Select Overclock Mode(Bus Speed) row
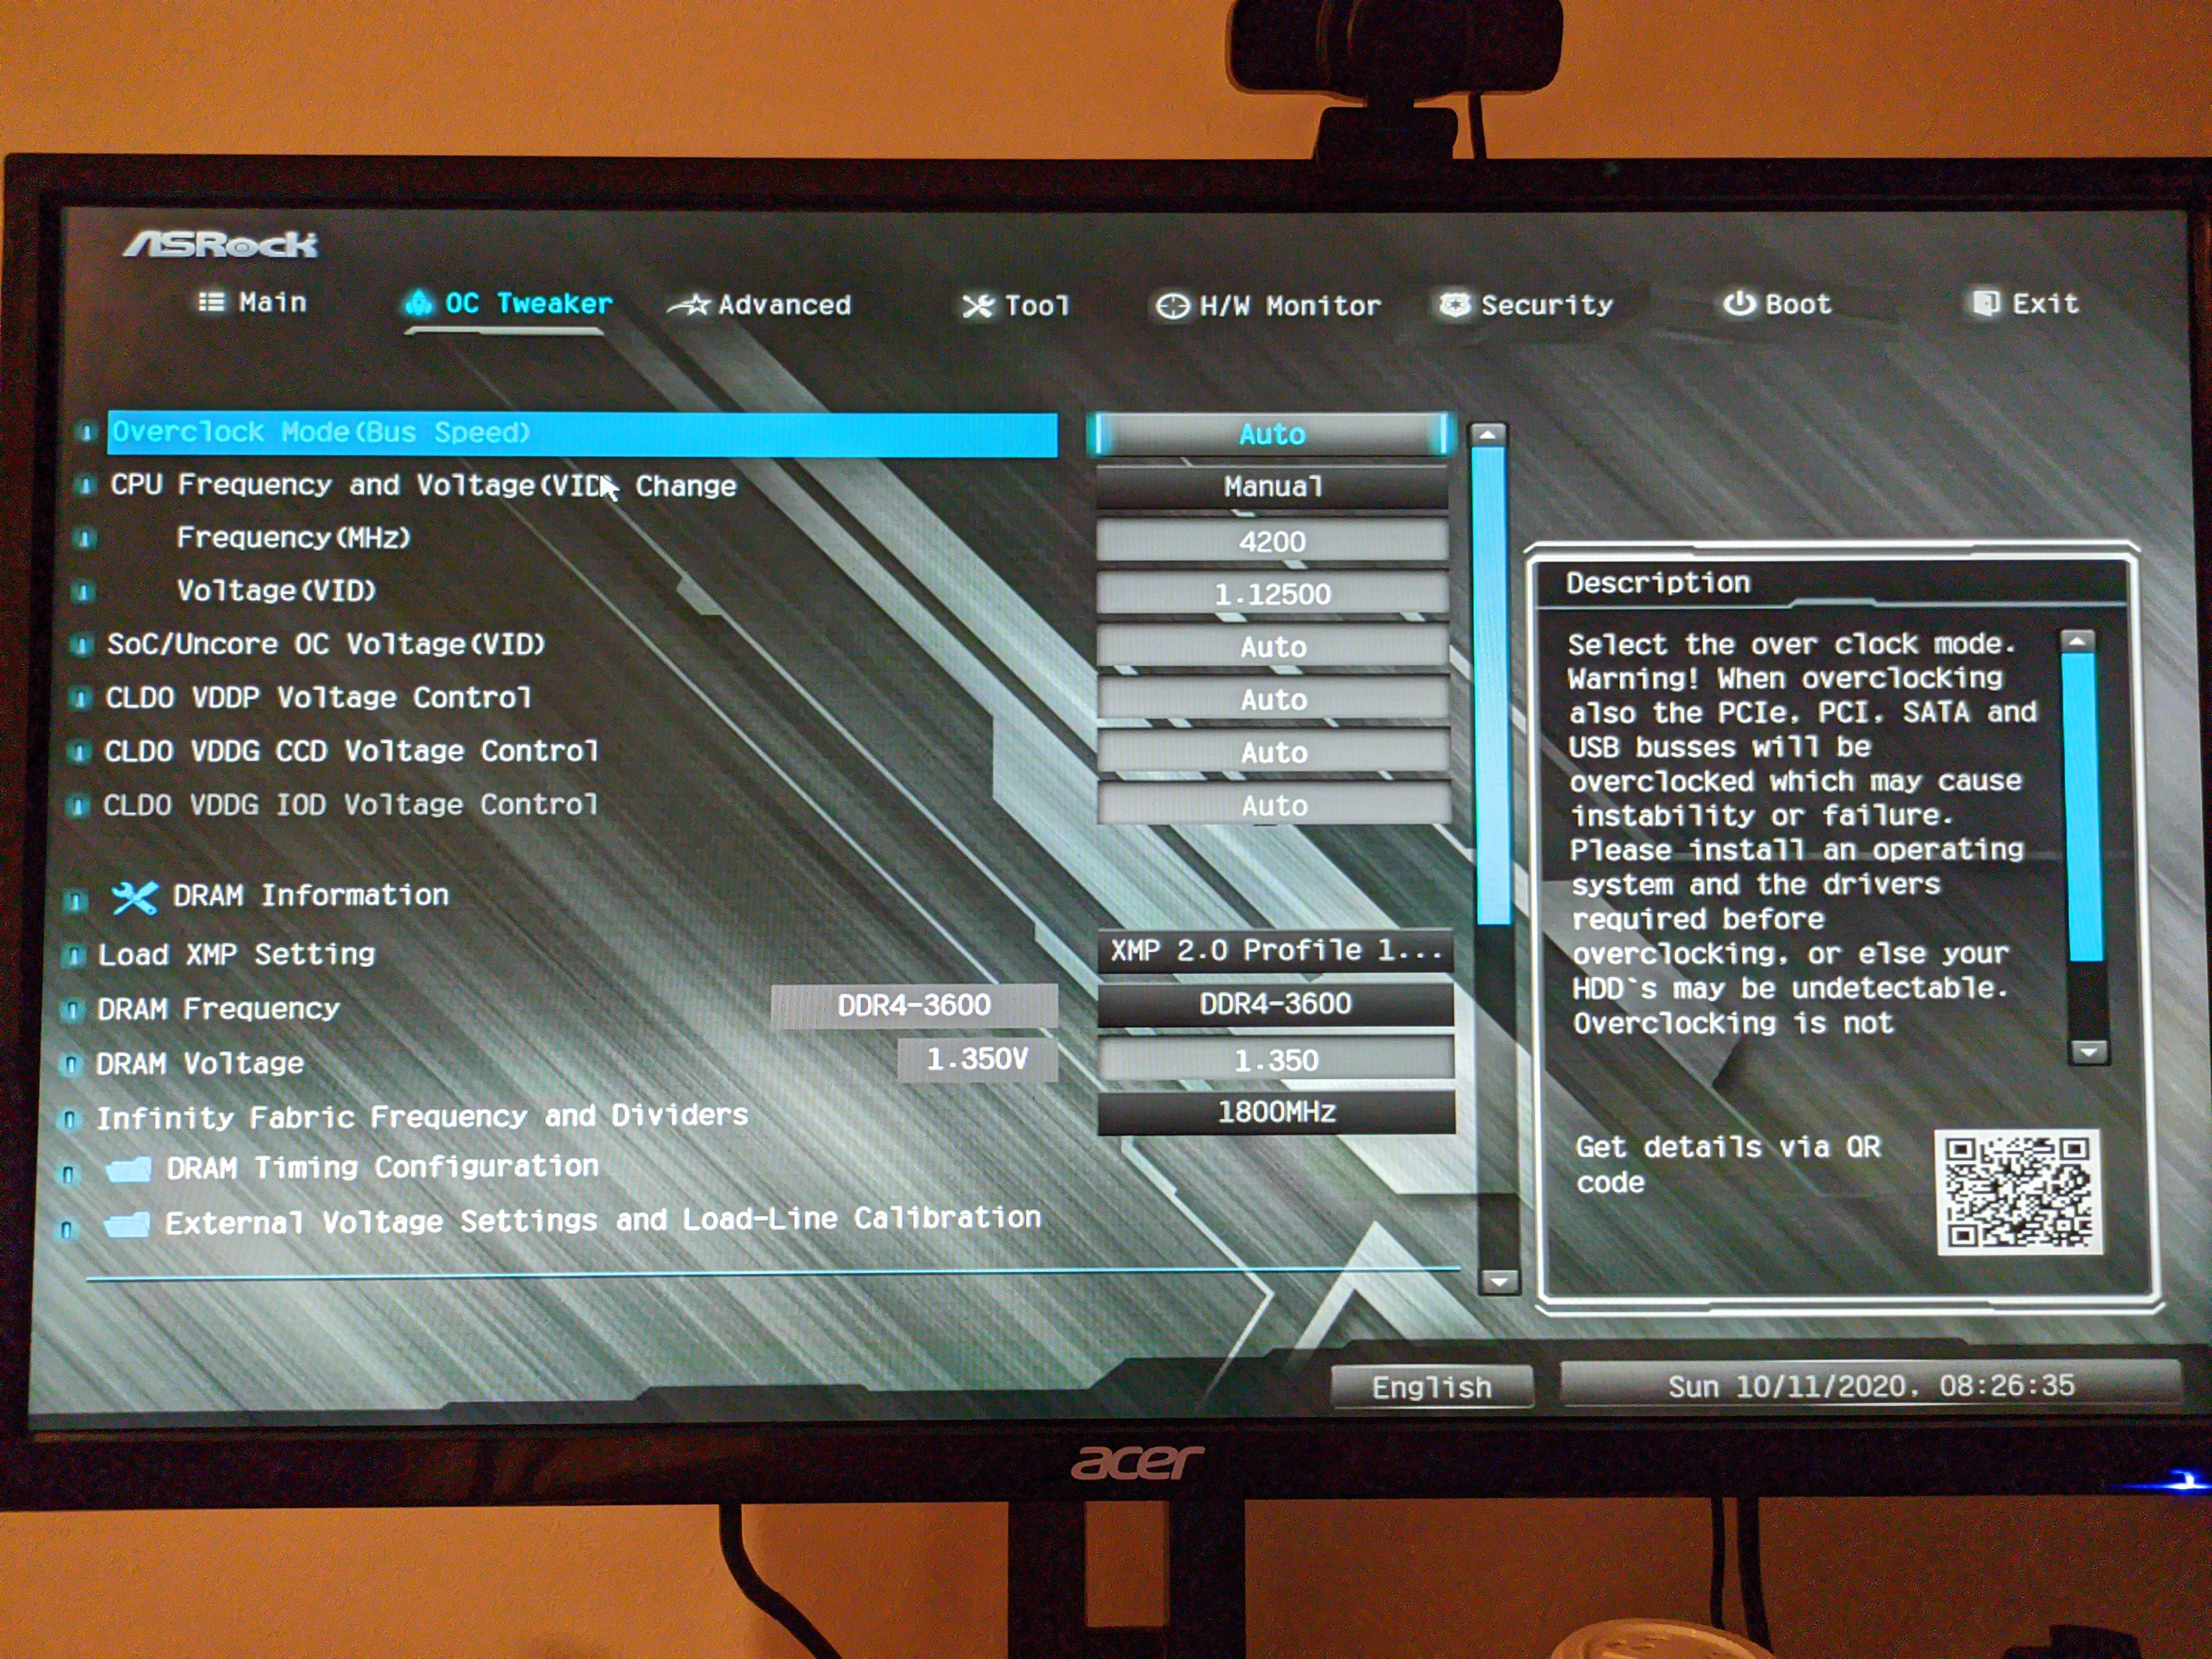The image size is (2212, 1659). pyautogui.click(x=582, y=434)
